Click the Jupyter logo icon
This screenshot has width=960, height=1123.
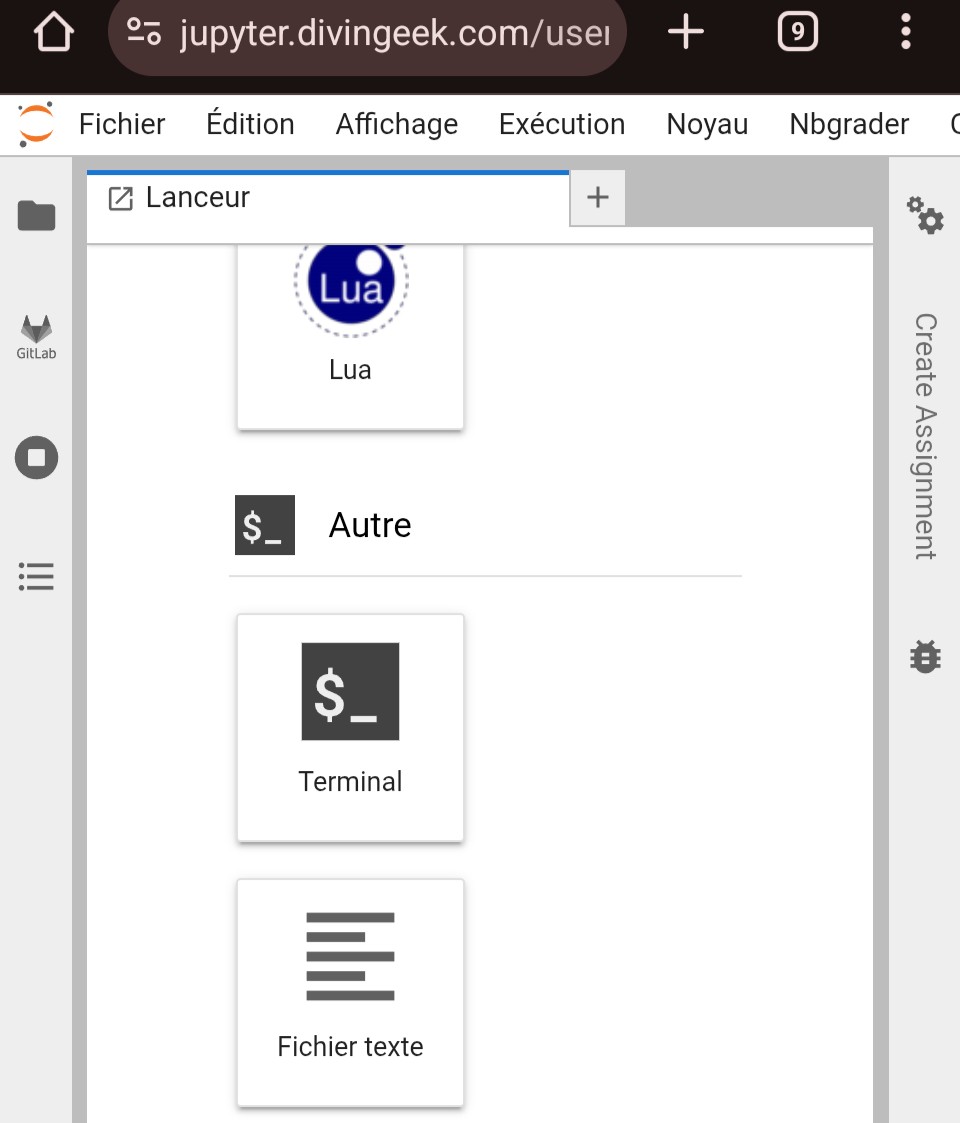tap(36, 124)
